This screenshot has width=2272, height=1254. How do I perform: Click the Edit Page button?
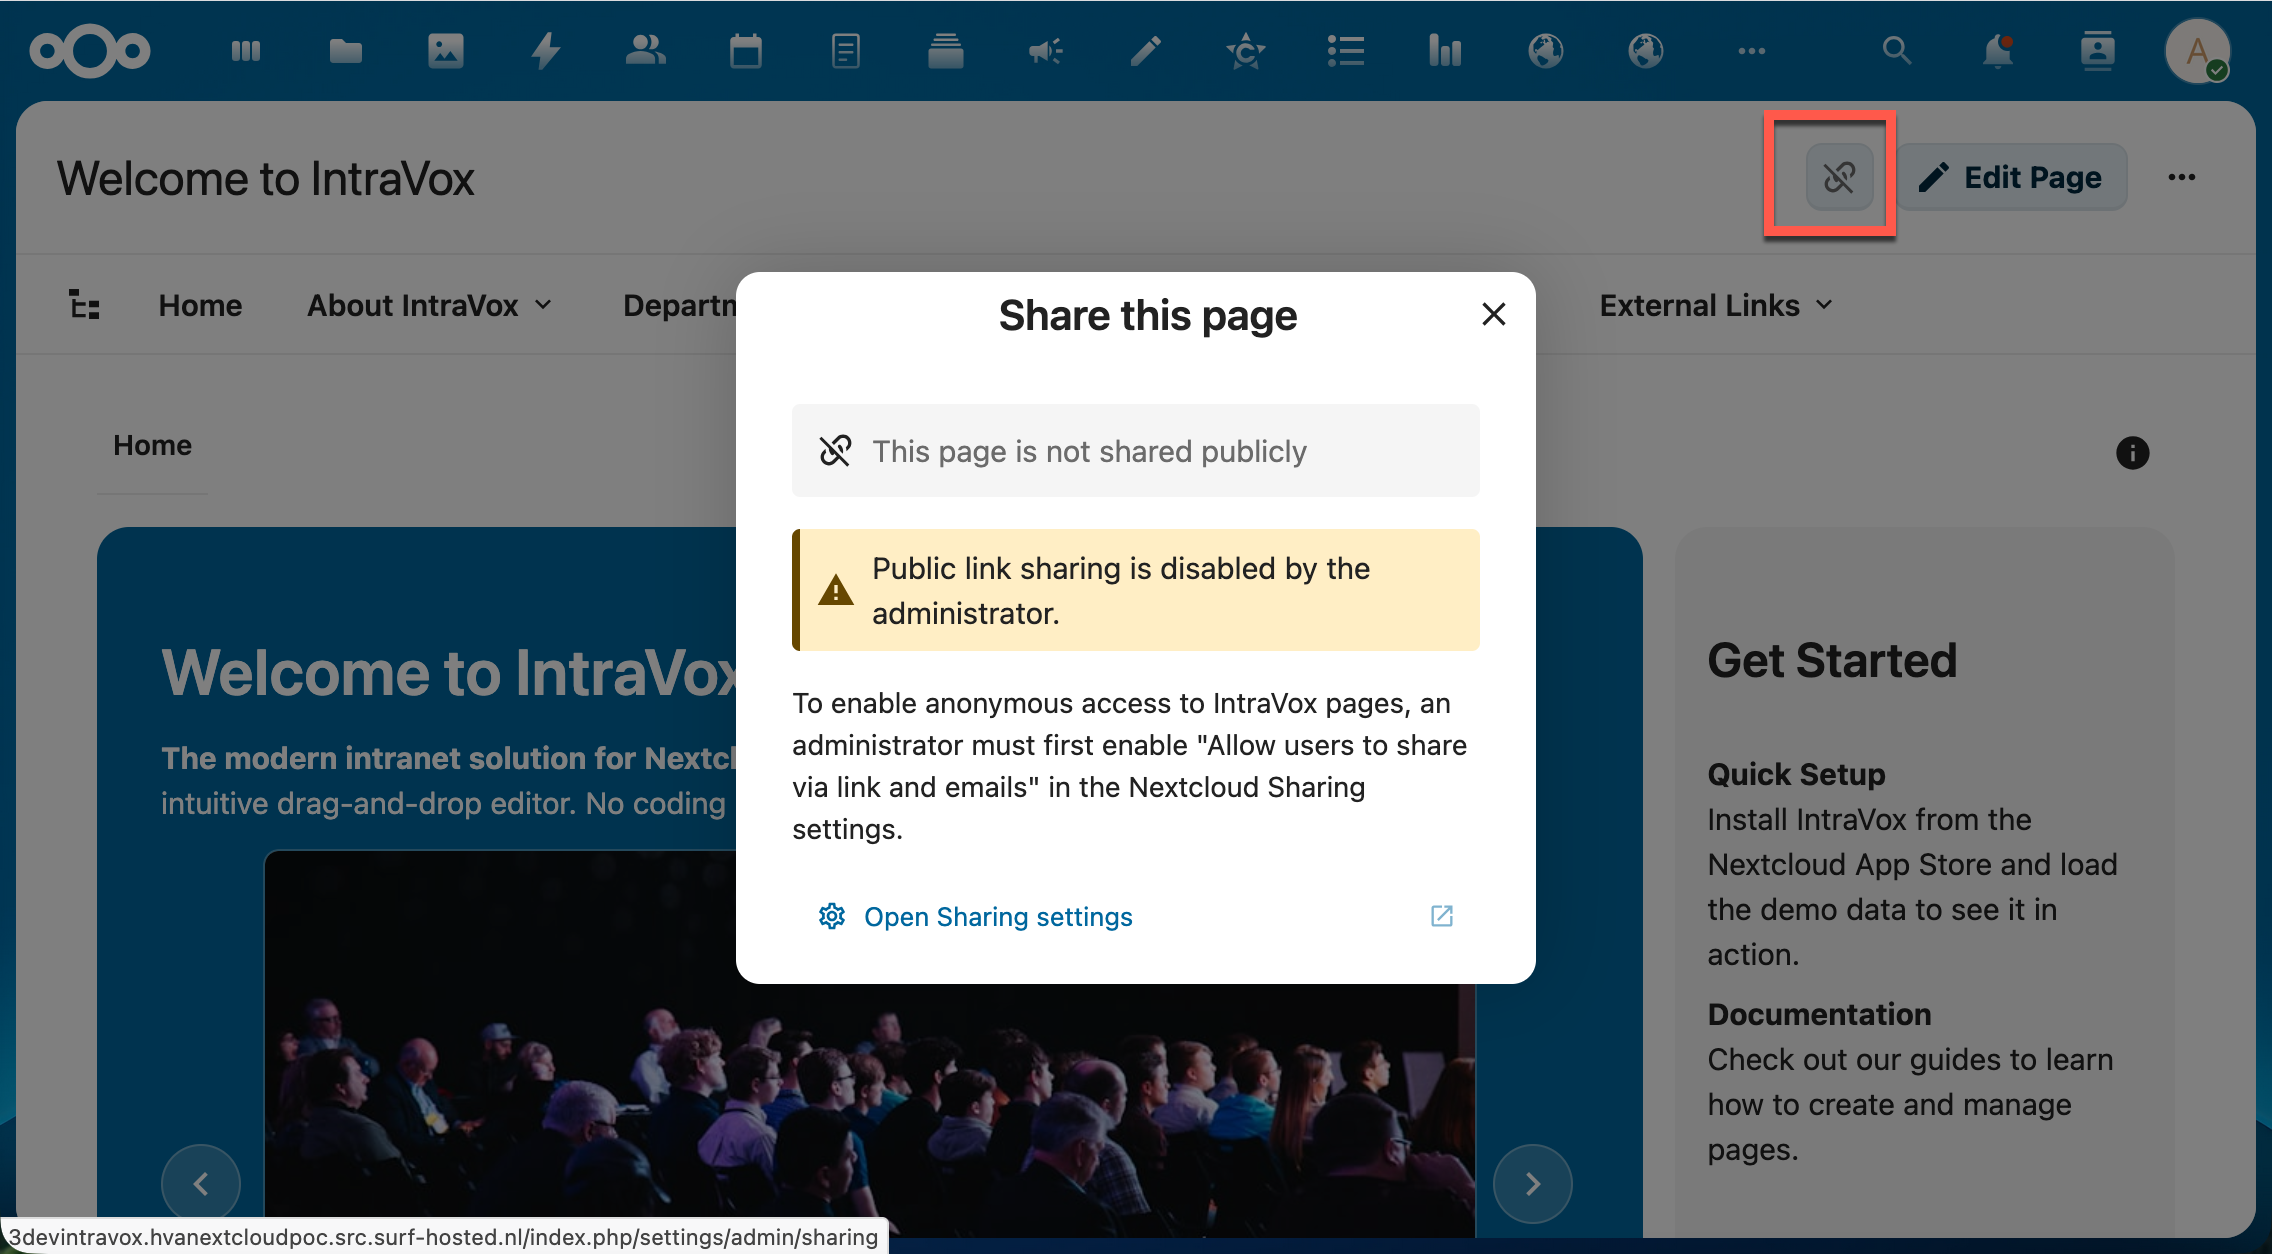(x=2011, y=177)
